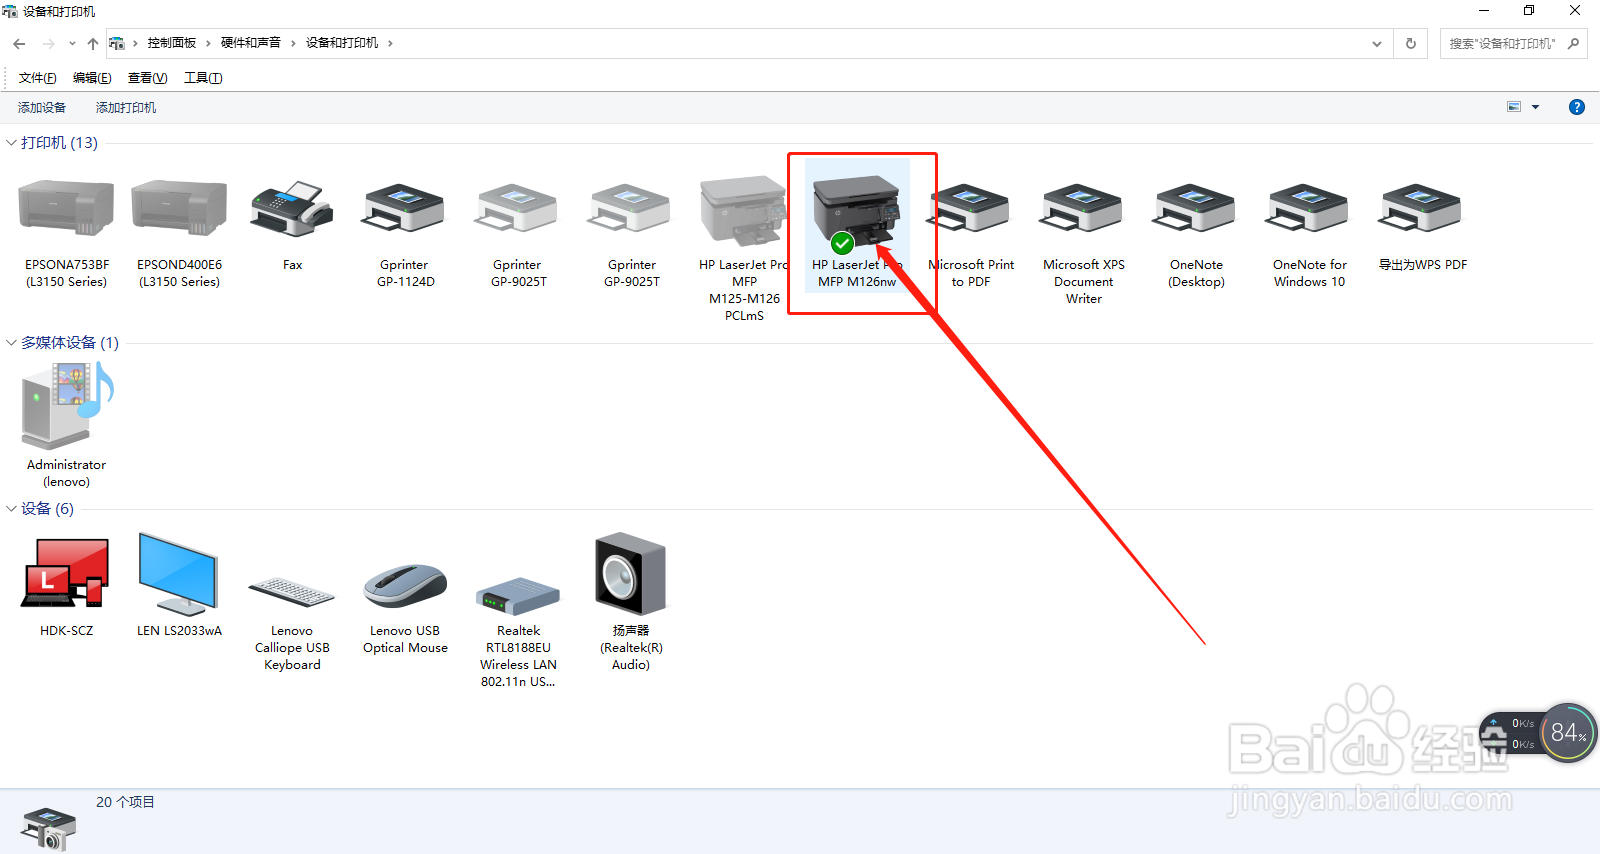Open the 编辑(E) menu

[x=92, y=78]
